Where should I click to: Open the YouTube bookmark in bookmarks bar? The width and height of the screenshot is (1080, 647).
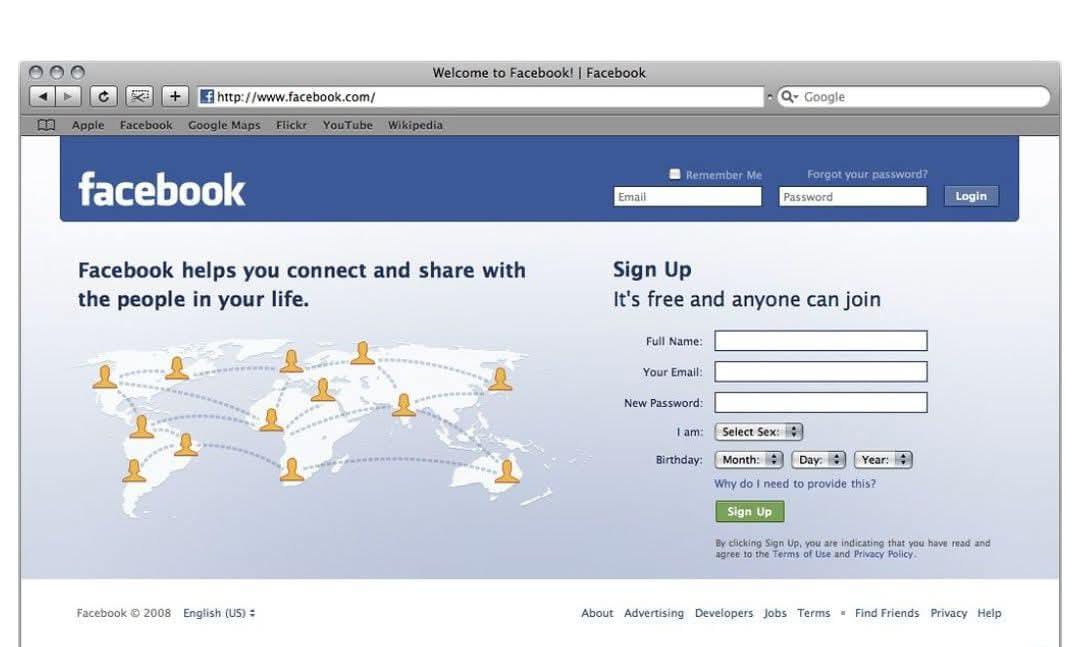[348, 125]
